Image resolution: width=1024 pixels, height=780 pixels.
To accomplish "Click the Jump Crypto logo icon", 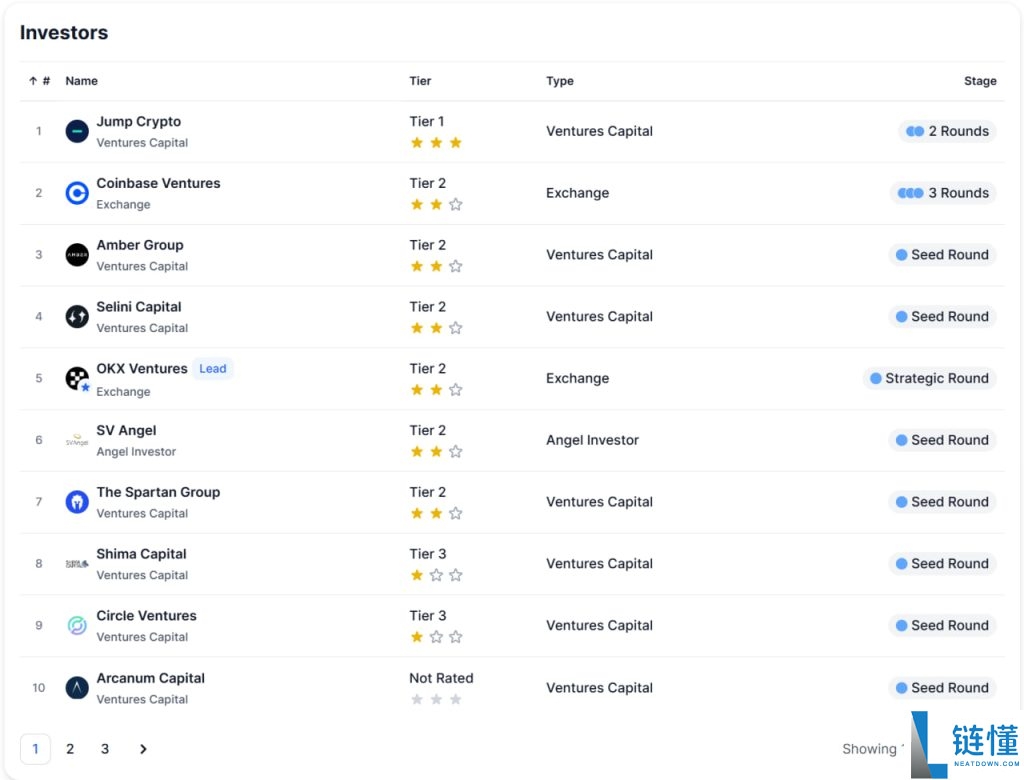I will [77, 131].
